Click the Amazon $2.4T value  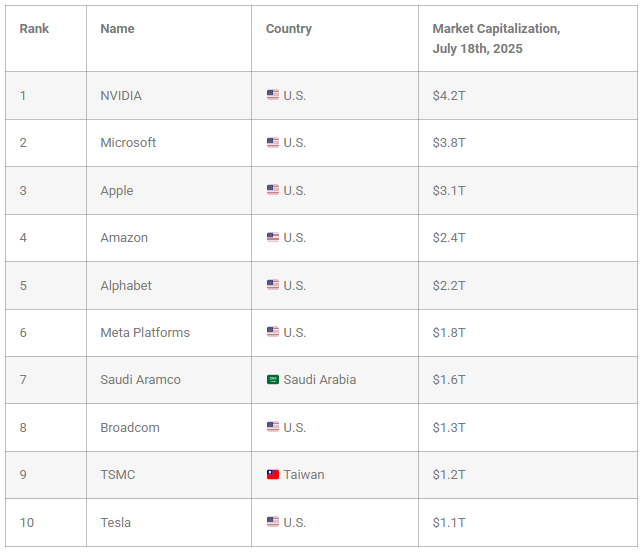(449, 238)
